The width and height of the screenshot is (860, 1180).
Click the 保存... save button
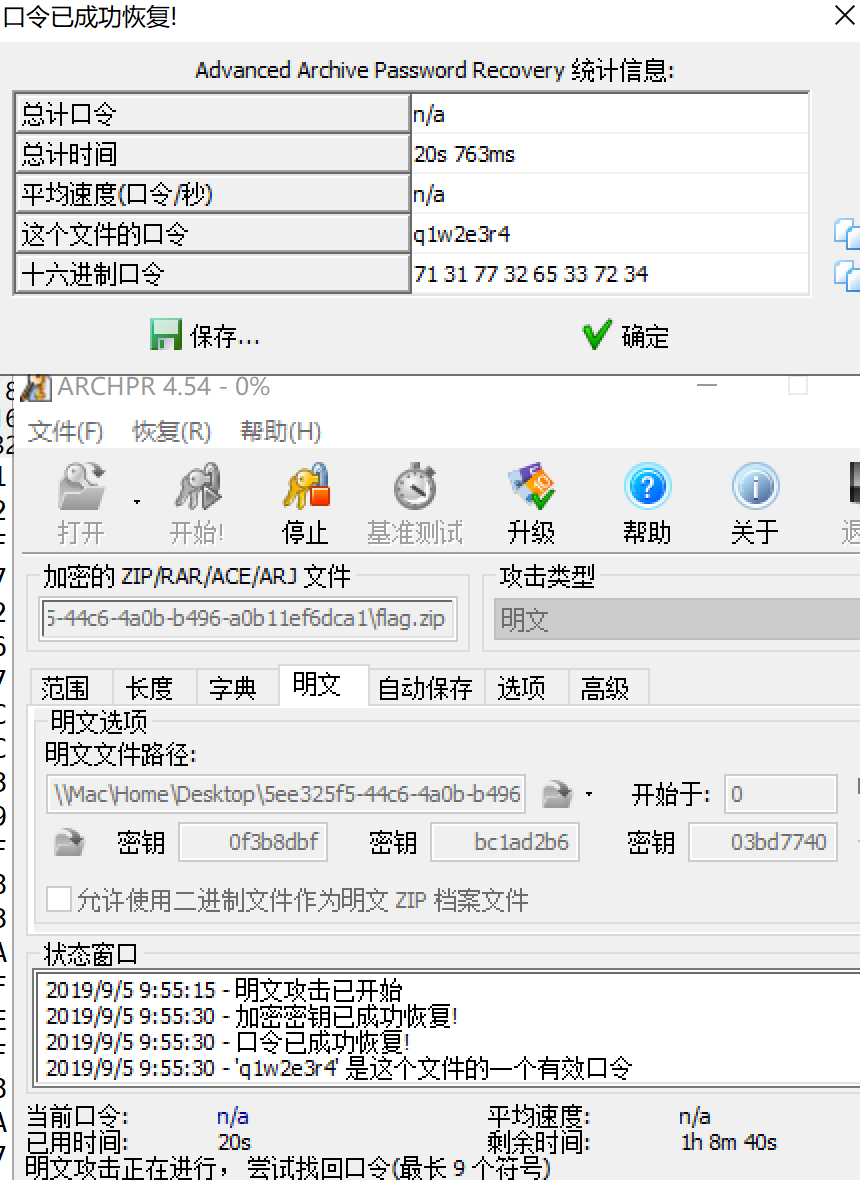click(x=205, y=336)
